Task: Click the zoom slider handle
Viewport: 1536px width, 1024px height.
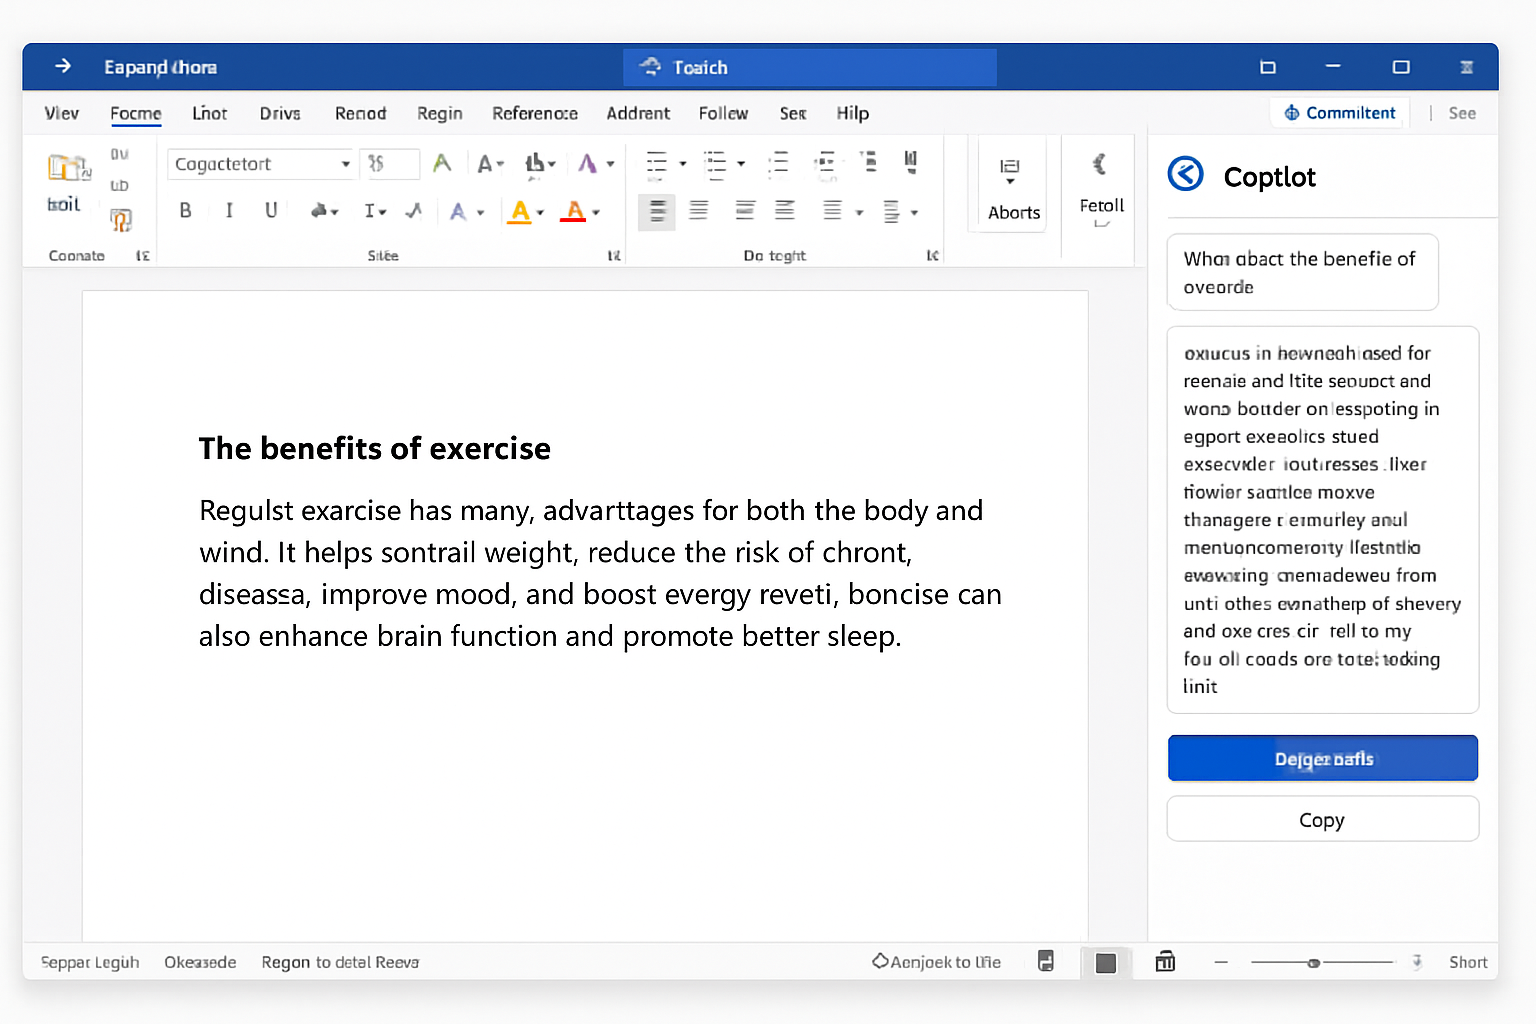Action: pyautogui.click(x=1314, y=963)
